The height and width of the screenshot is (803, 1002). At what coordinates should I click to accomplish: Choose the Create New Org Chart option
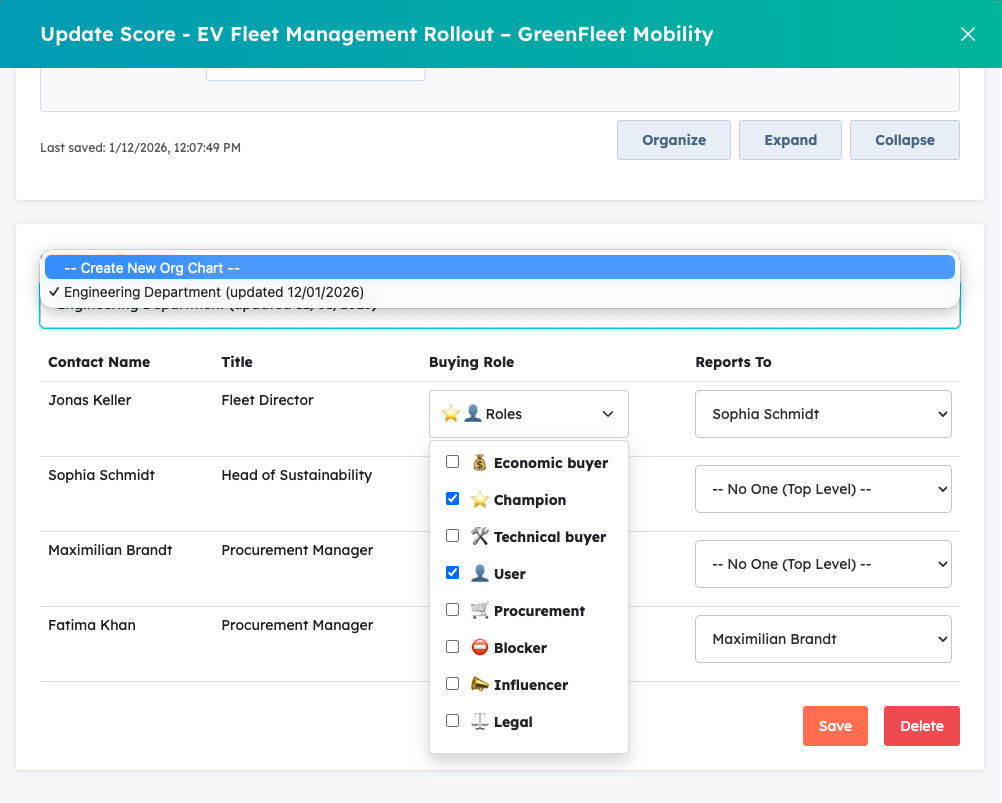pos(500,267)
